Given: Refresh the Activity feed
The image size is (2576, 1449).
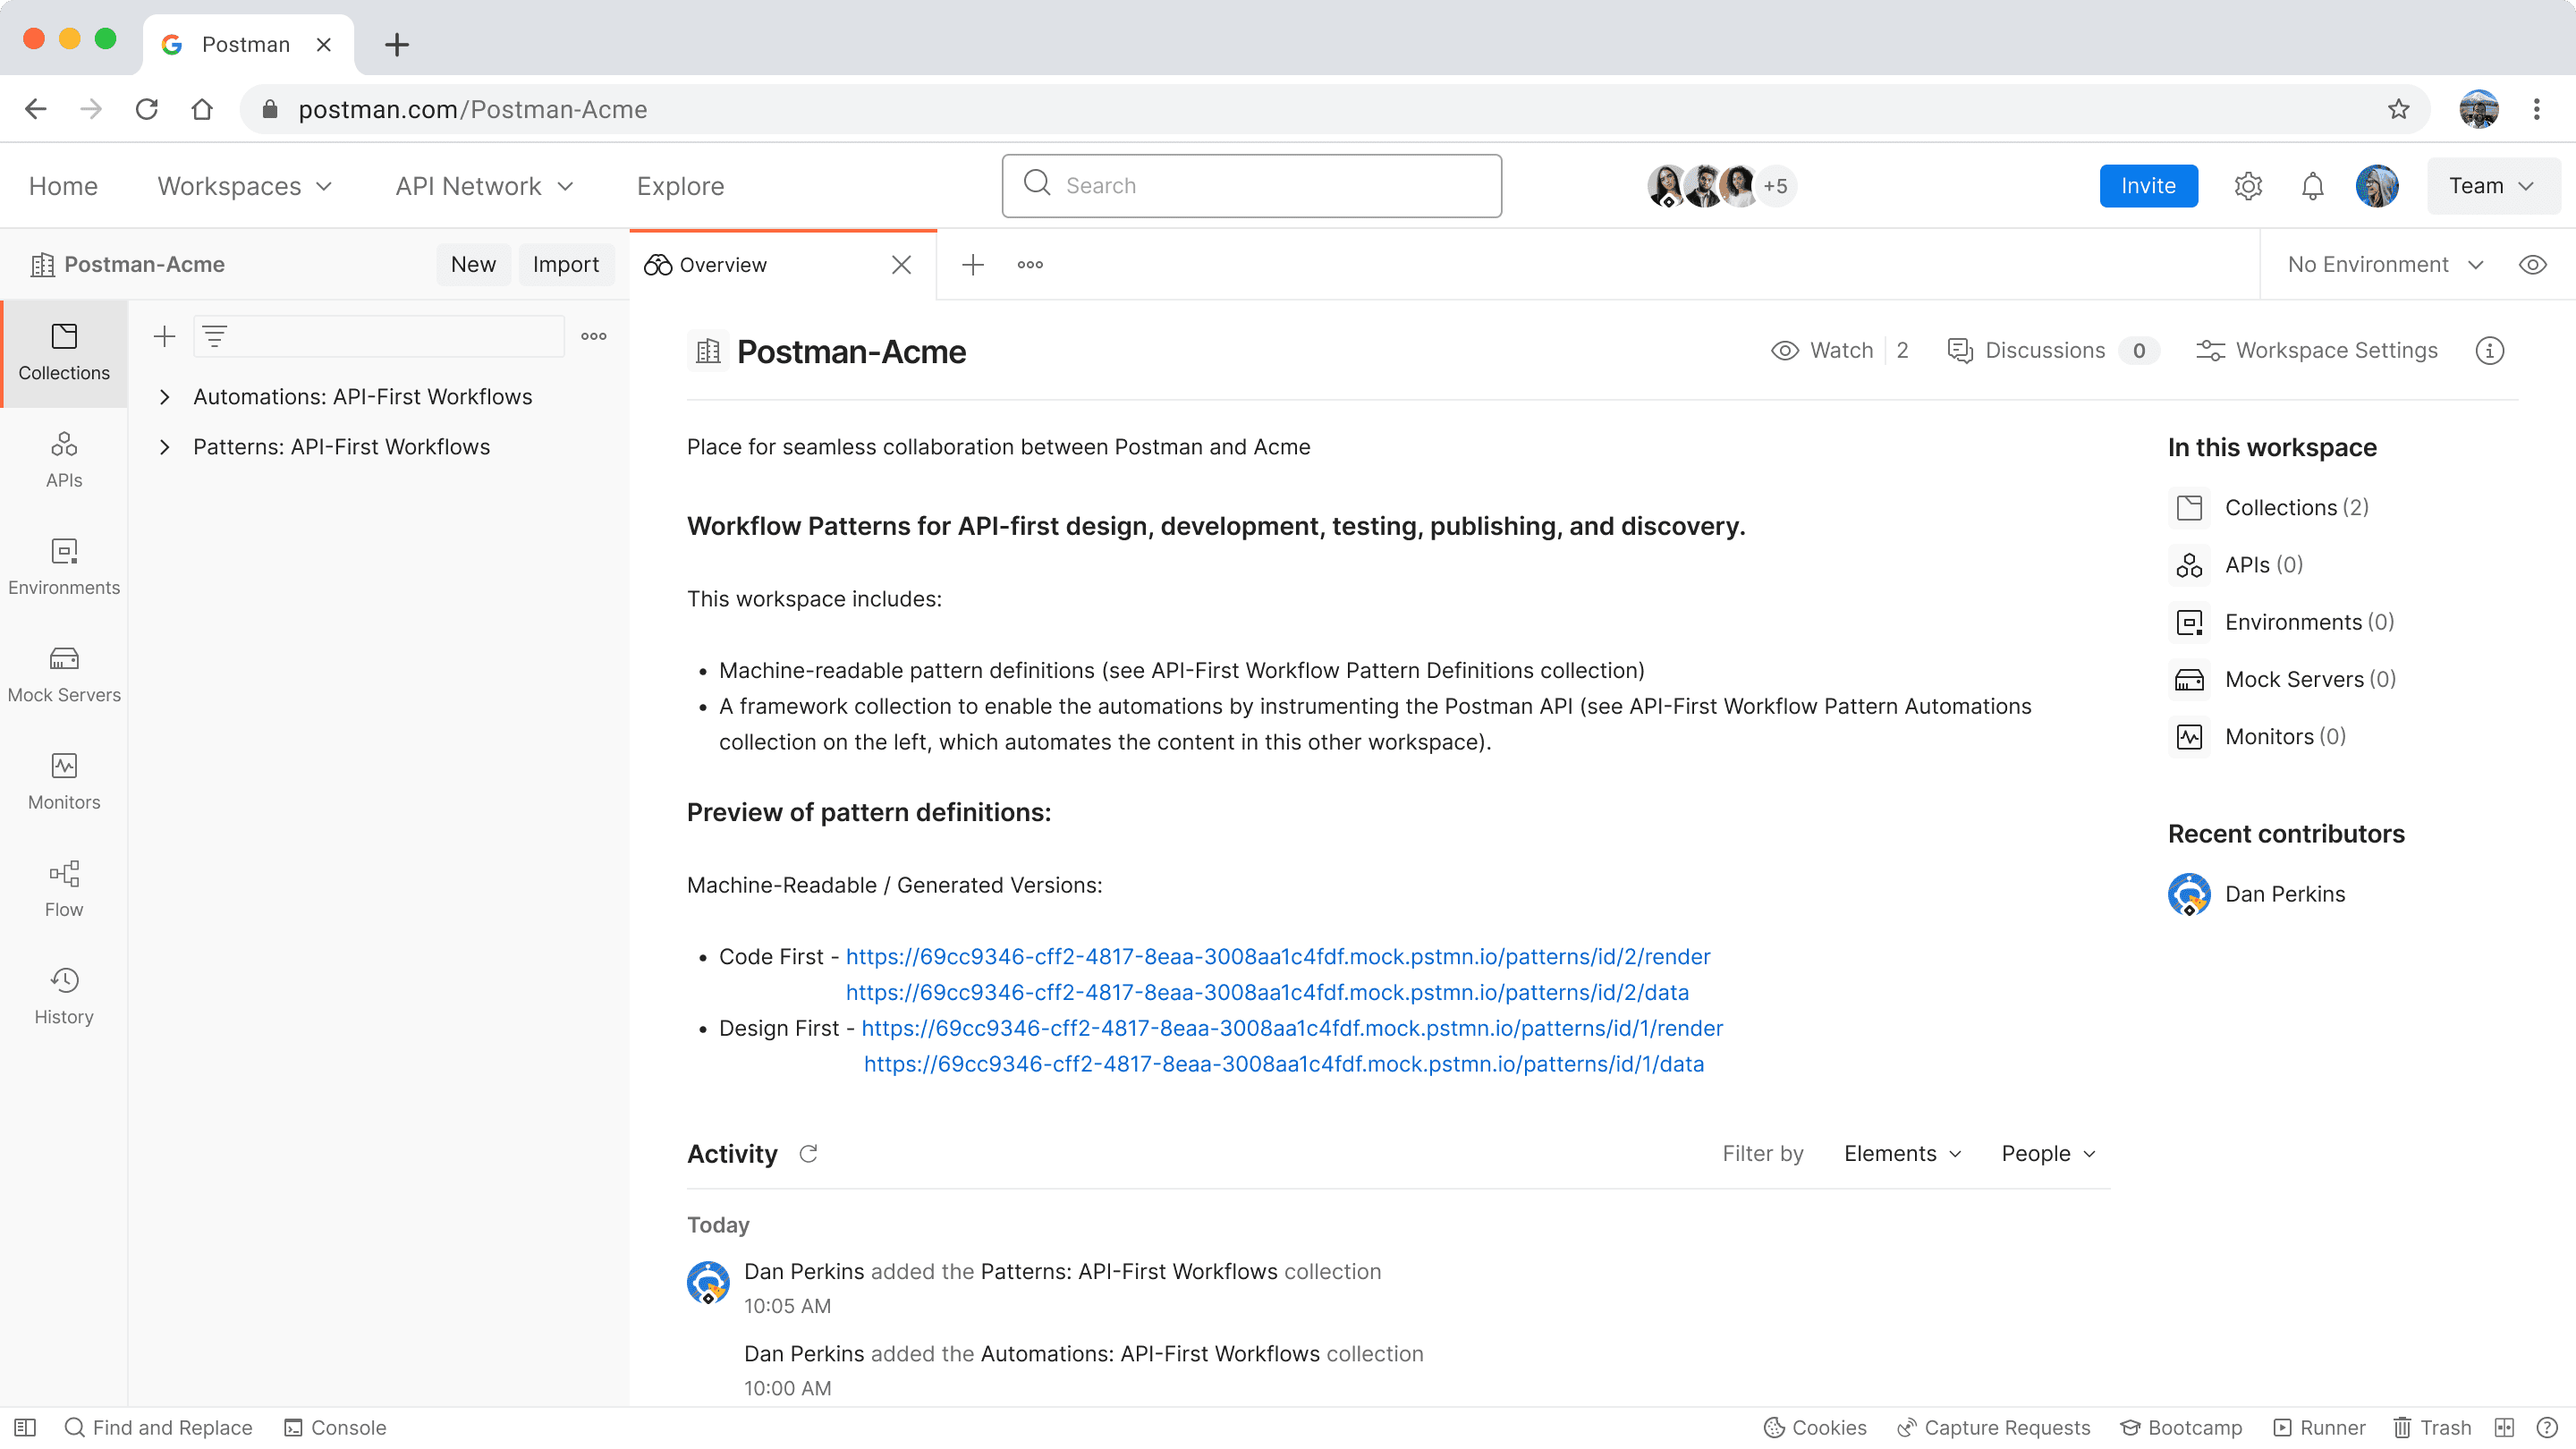Looking at the screenshot, I should (809, 1154).
